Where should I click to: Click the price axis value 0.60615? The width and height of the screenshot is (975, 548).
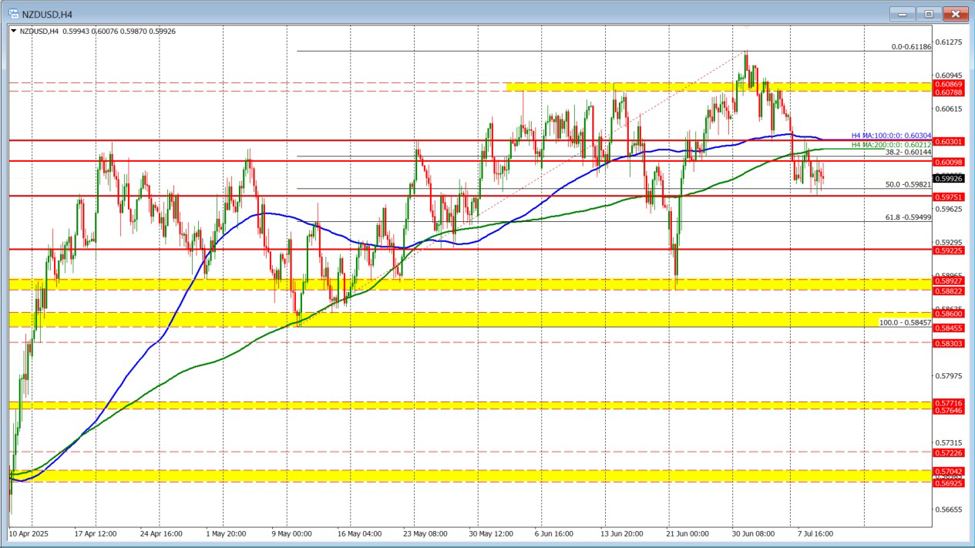click(x=950, y=109)
